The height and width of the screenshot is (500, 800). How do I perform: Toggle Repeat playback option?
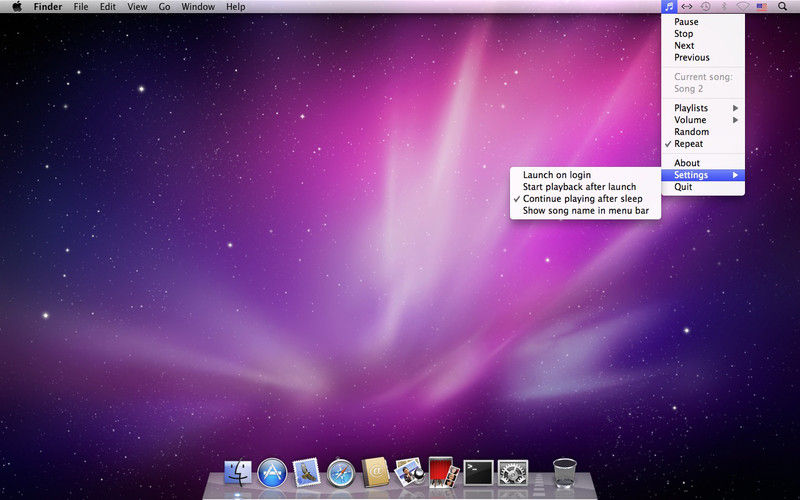[703, 144]
